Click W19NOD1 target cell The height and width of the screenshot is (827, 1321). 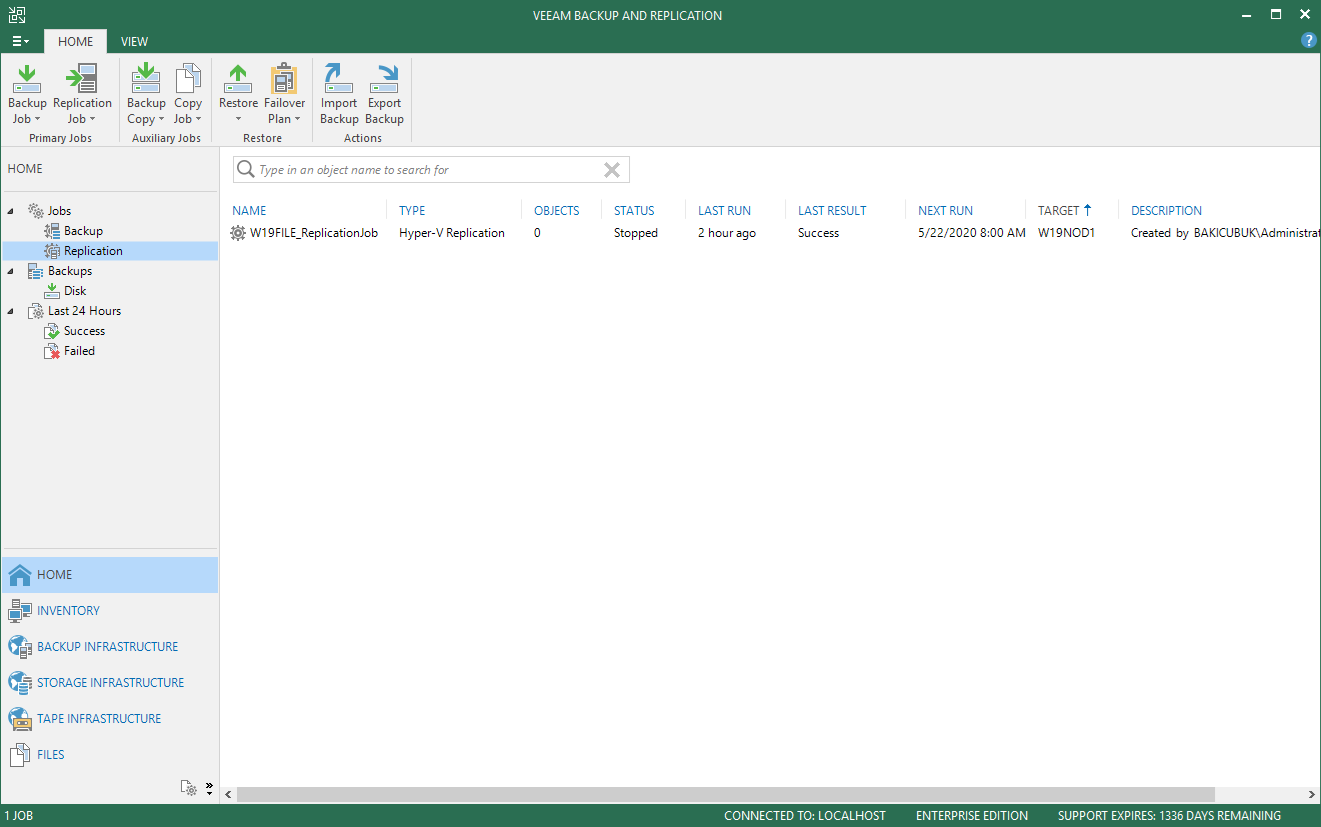1067,233
